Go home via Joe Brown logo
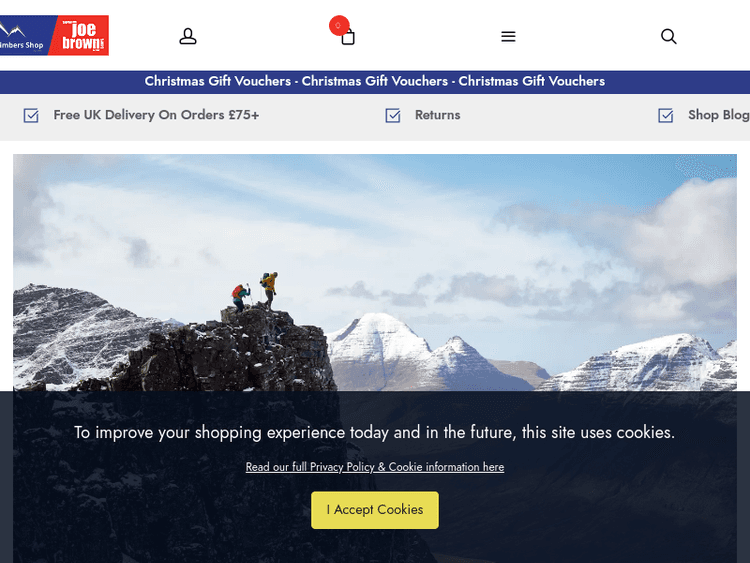Screen dimensions: 750x563 pyautogui.click(x=79, y=35)
